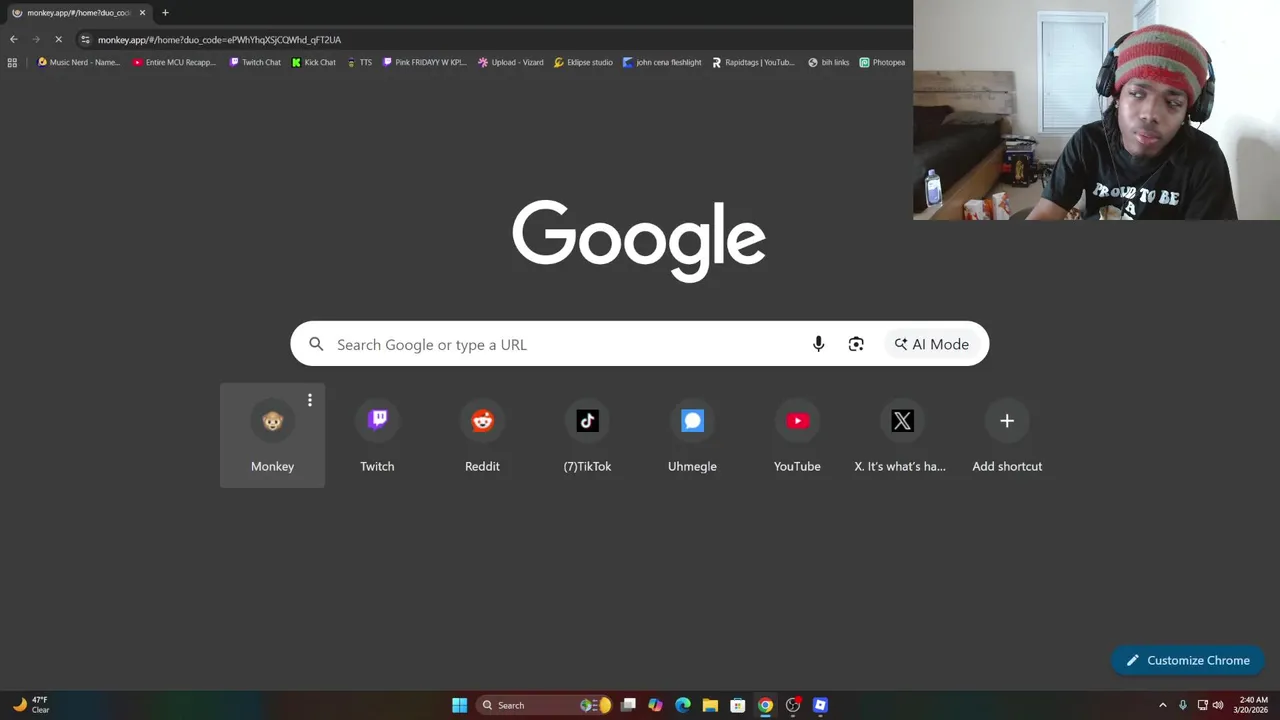The height and width of the screenshot is (720, 1280).
Task: Open the Twitch shortcut
Action: point(377,436)
